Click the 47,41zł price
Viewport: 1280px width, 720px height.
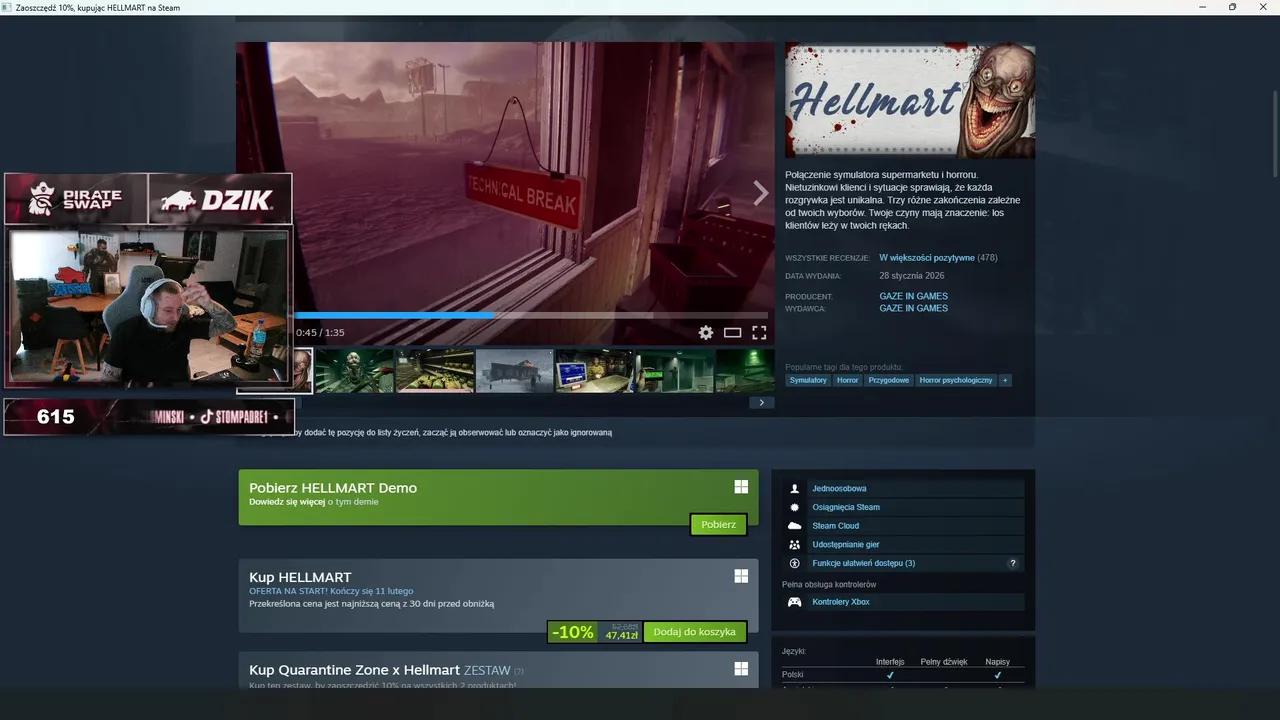click(x=621, y=636)
